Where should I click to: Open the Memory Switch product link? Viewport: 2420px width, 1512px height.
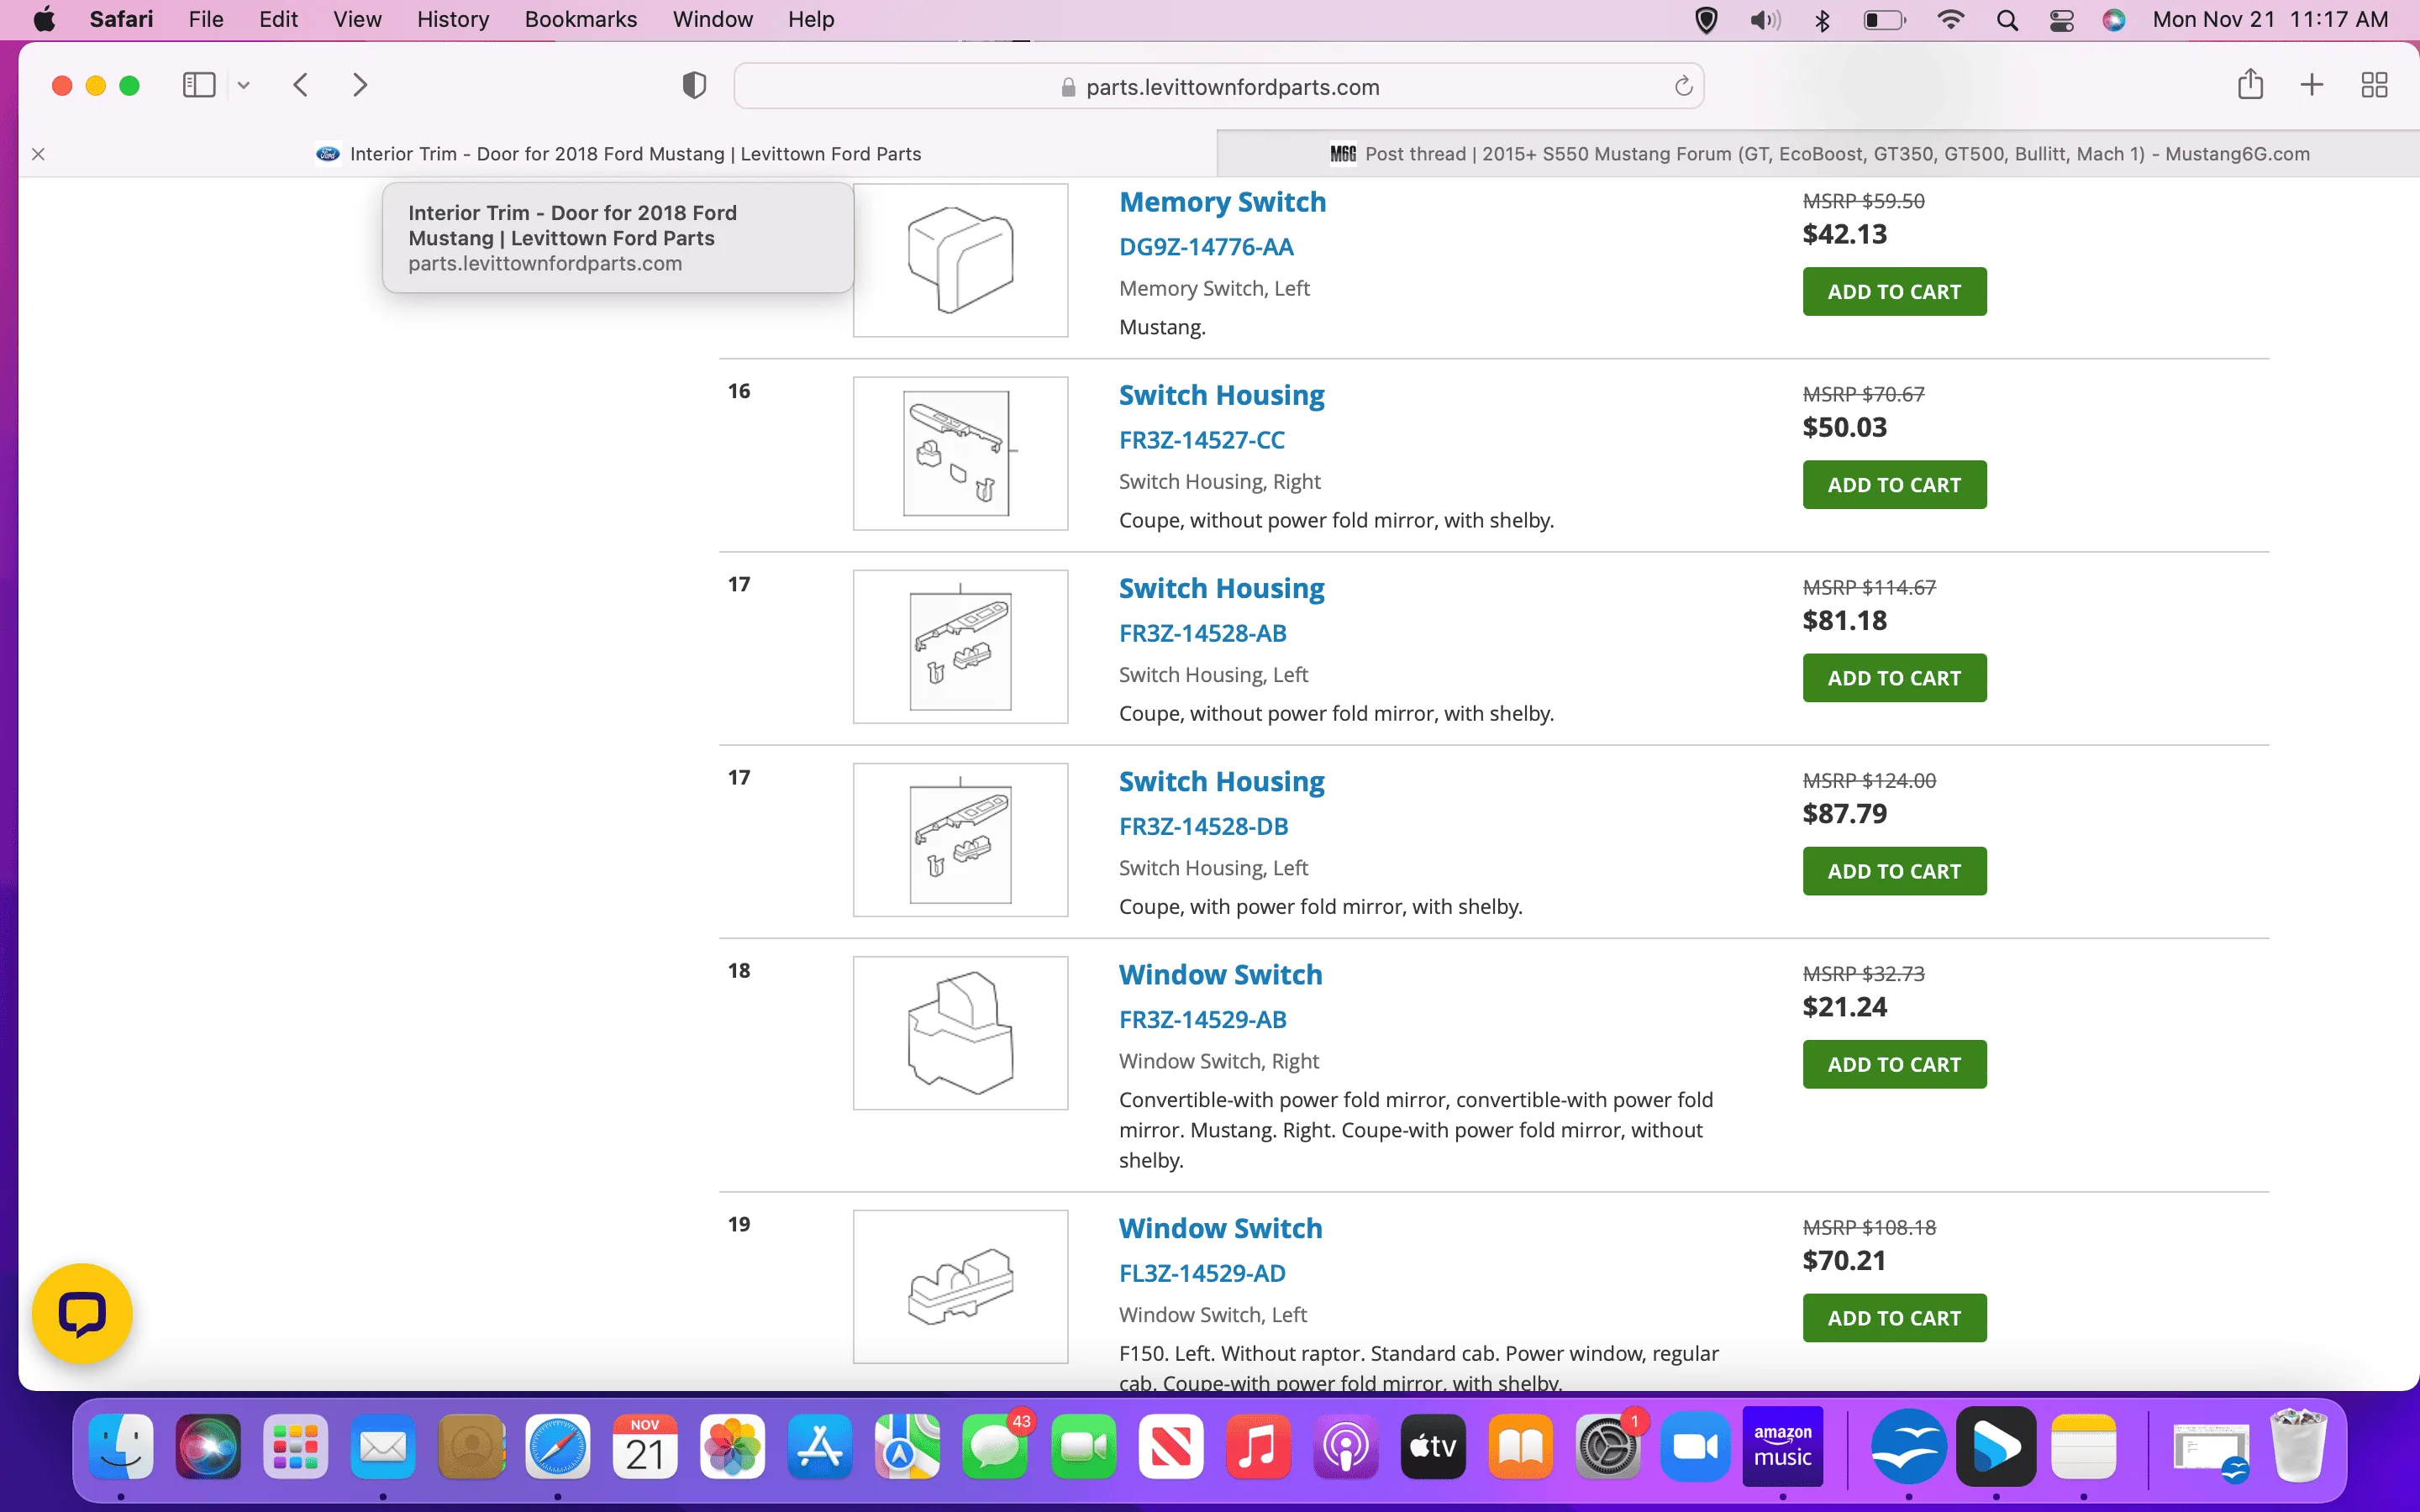click(1222, 202)
